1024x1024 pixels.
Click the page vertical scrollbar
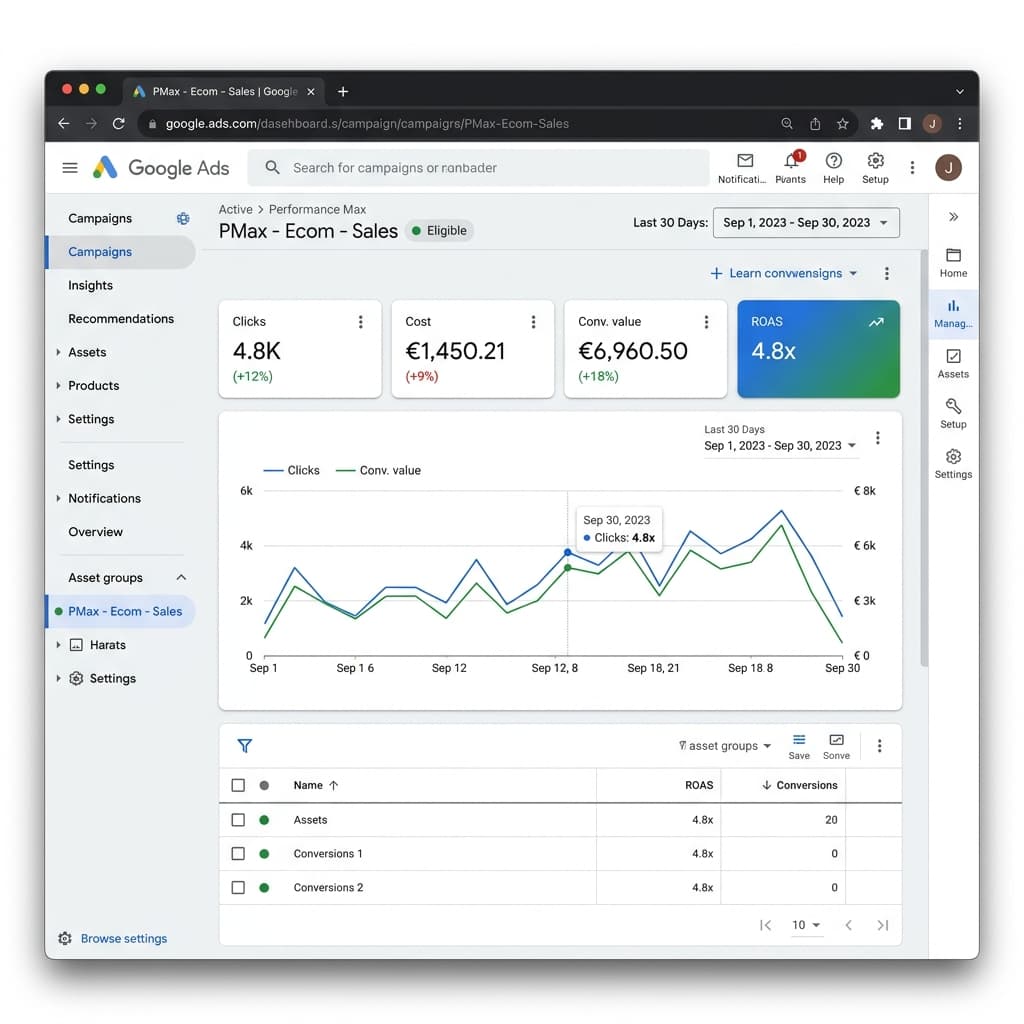point(924,457)
